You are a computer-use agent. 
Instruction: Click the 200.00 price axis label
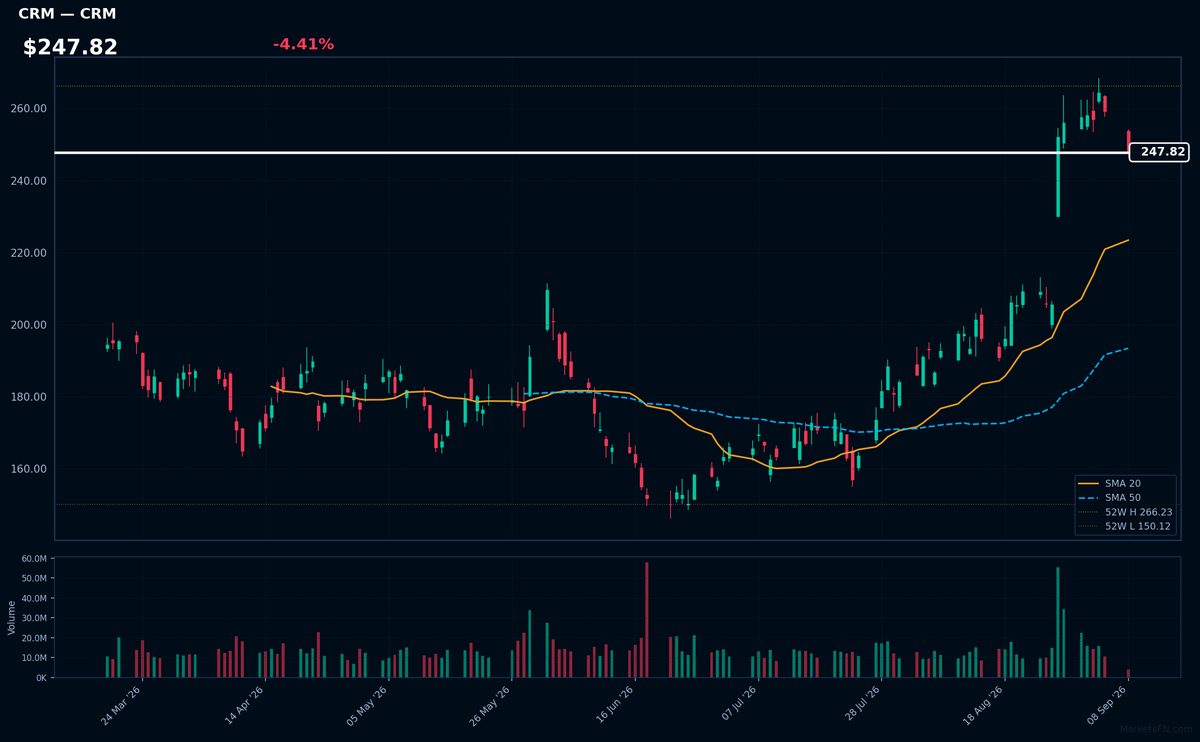tap(30, 325)
